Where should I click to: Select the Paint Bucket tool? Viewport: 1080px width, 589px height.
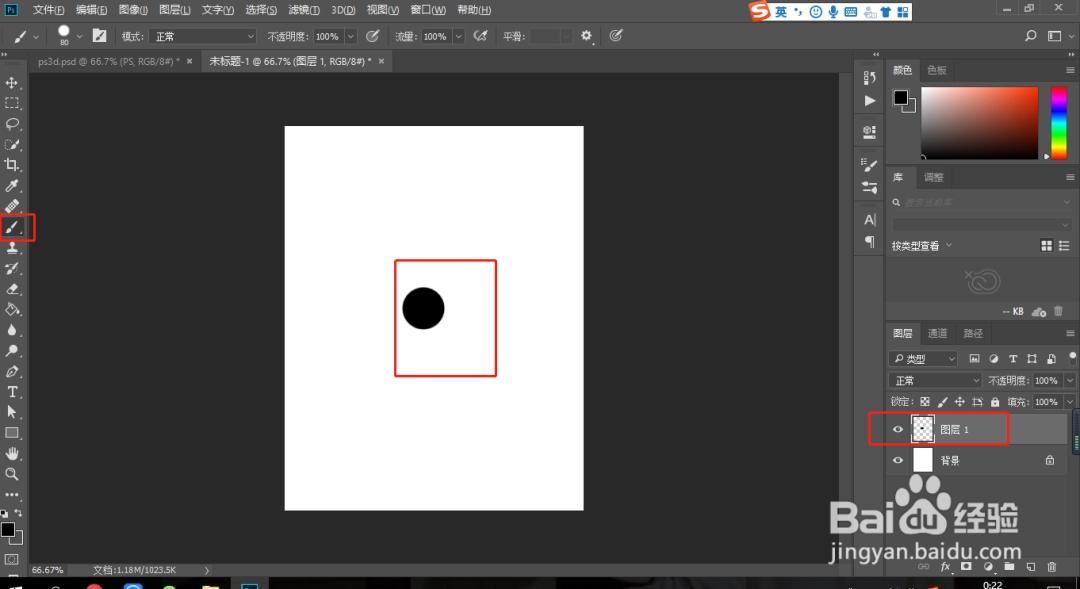coord(12,309)
